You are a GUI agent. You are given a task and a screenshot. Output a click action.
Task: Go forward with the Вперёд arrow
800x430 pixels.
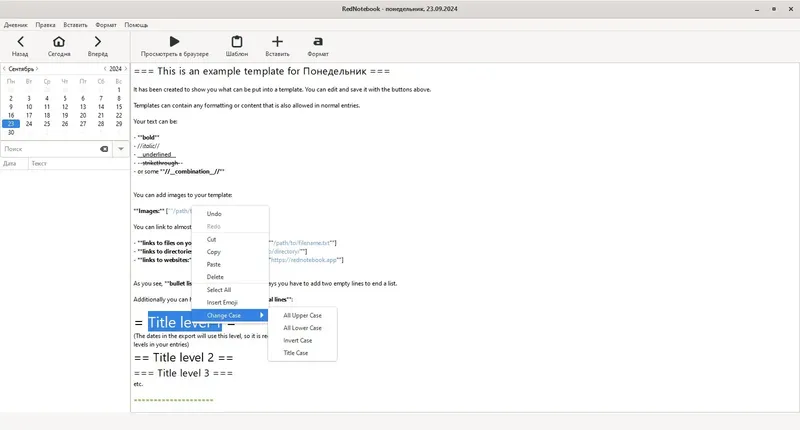97,46
